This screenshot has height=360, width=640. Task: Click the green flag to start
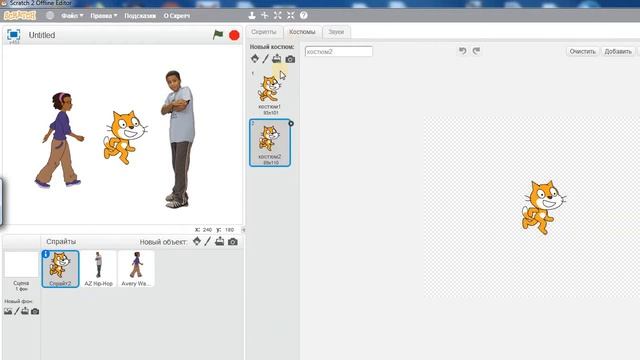coord(218,35)
